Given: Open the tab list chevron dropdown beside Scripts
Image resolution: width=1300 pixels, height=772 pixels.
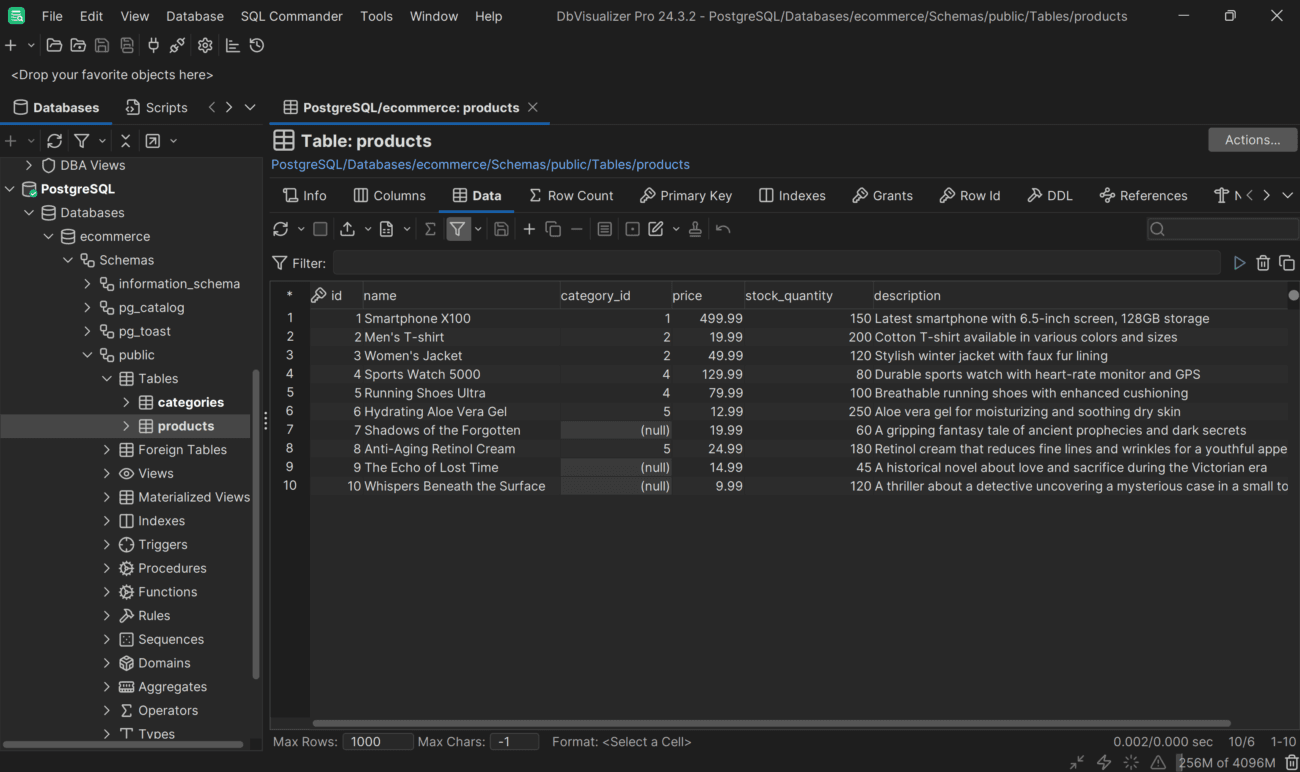Looking at the screenshot, I should pyautogui.click(x=250, y=107).
